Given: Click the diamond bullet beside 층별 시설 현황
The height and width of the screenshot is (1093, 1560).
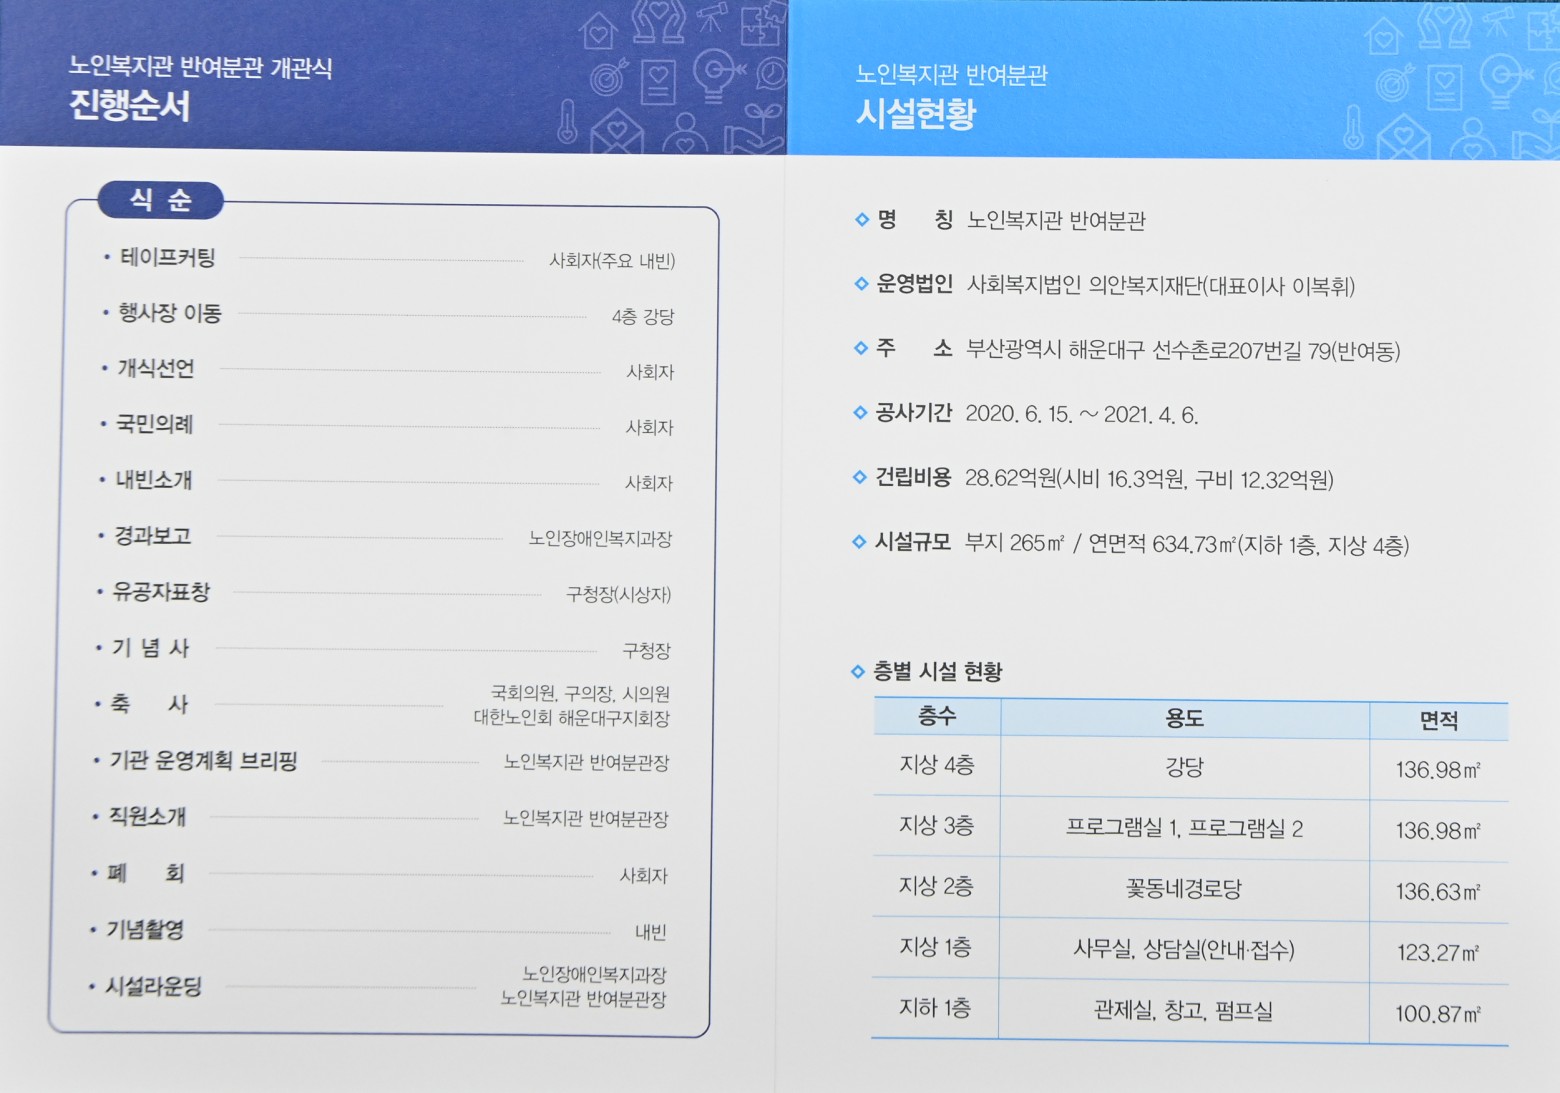Looking at the screenshot, I should [857, 671].
